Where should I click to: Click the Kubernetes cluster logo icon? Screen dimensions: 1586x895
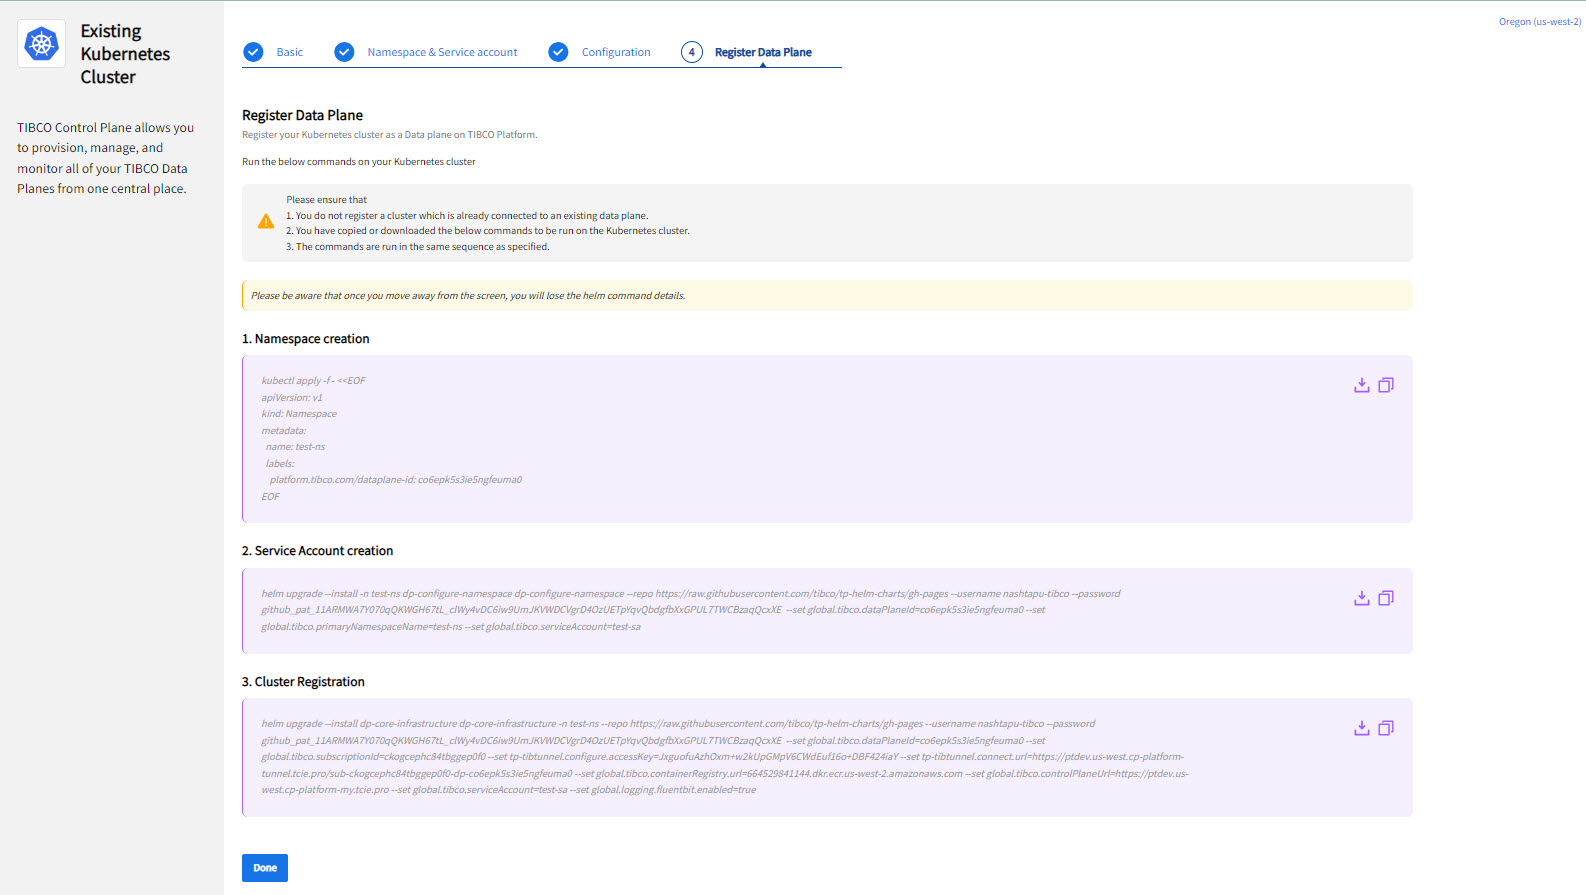click(x=42, y=44)
